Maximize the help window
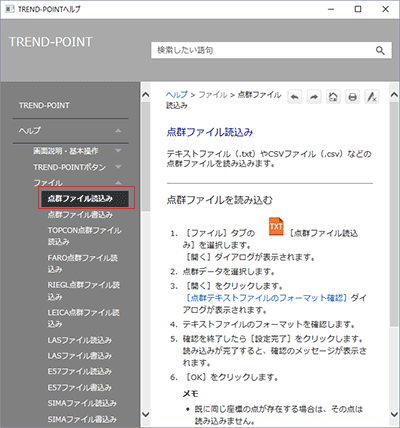This screenshot has width=400, height=428. point(358,9)
